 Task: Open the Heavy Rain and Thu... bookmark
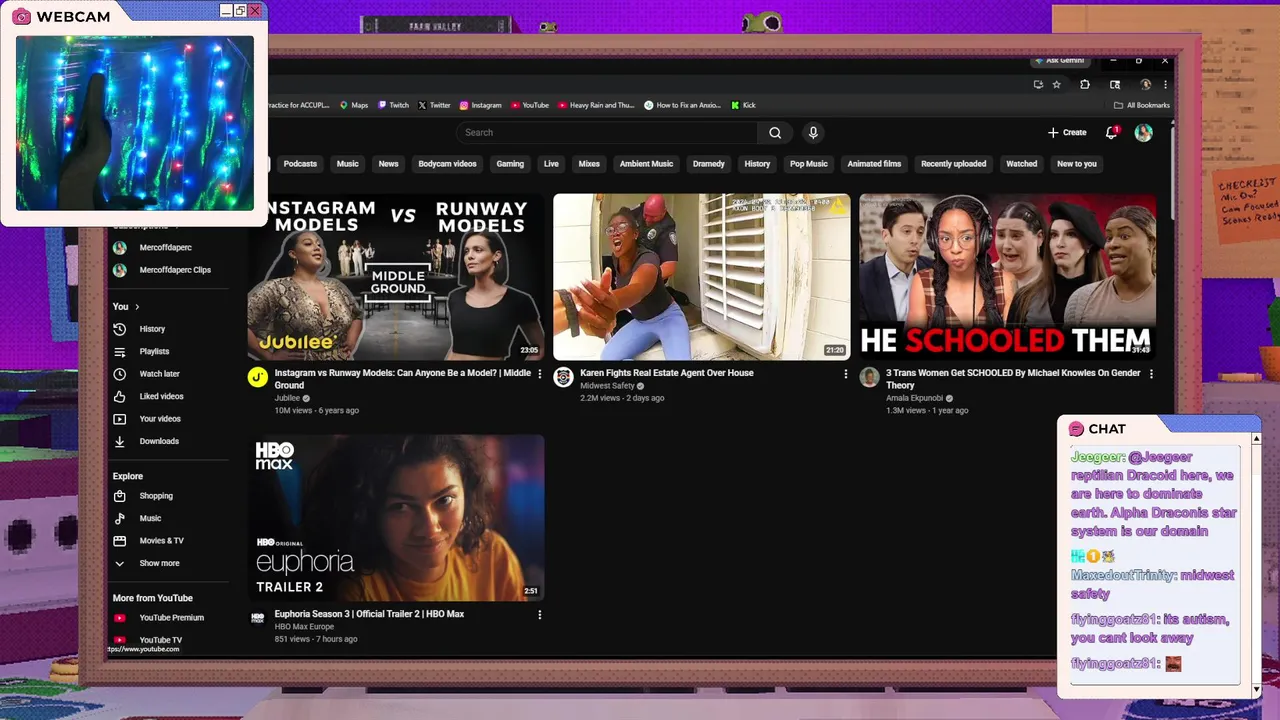597,105
